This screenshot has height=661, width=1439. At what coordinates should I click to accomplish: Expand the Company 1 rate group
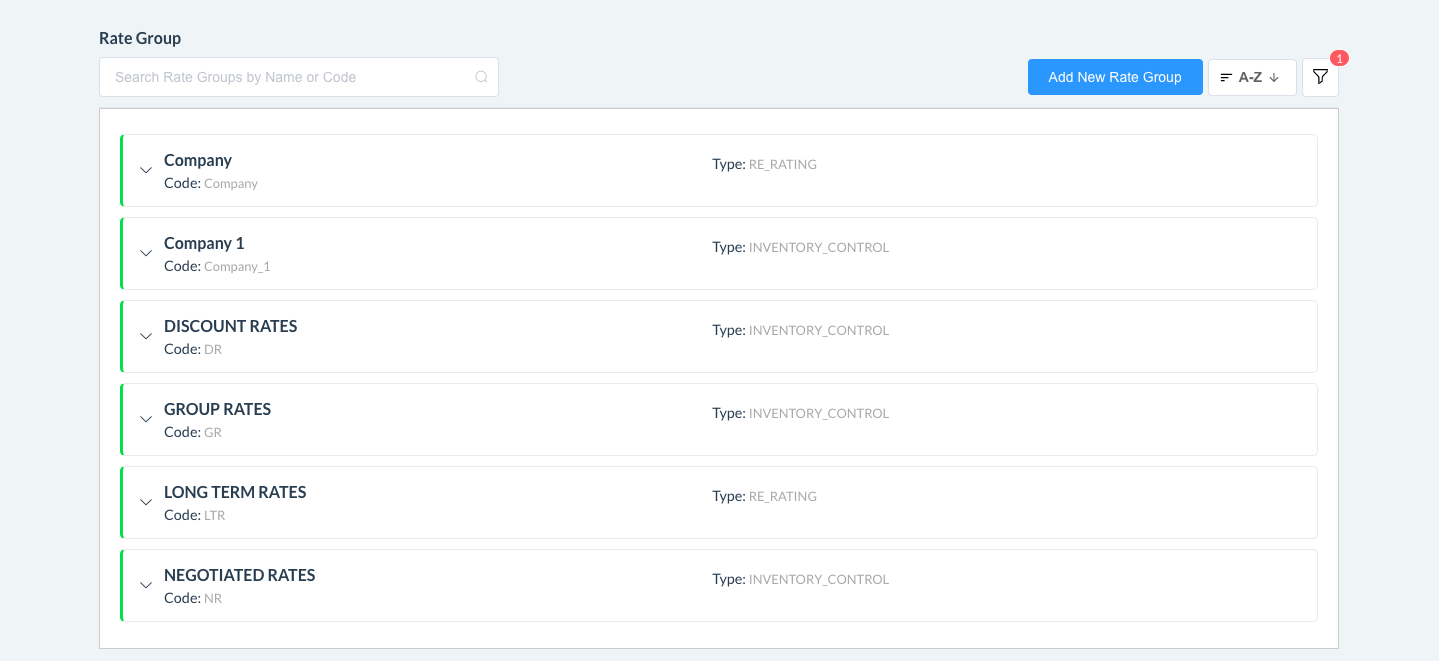pyautogui.click(x=146, y=253)
